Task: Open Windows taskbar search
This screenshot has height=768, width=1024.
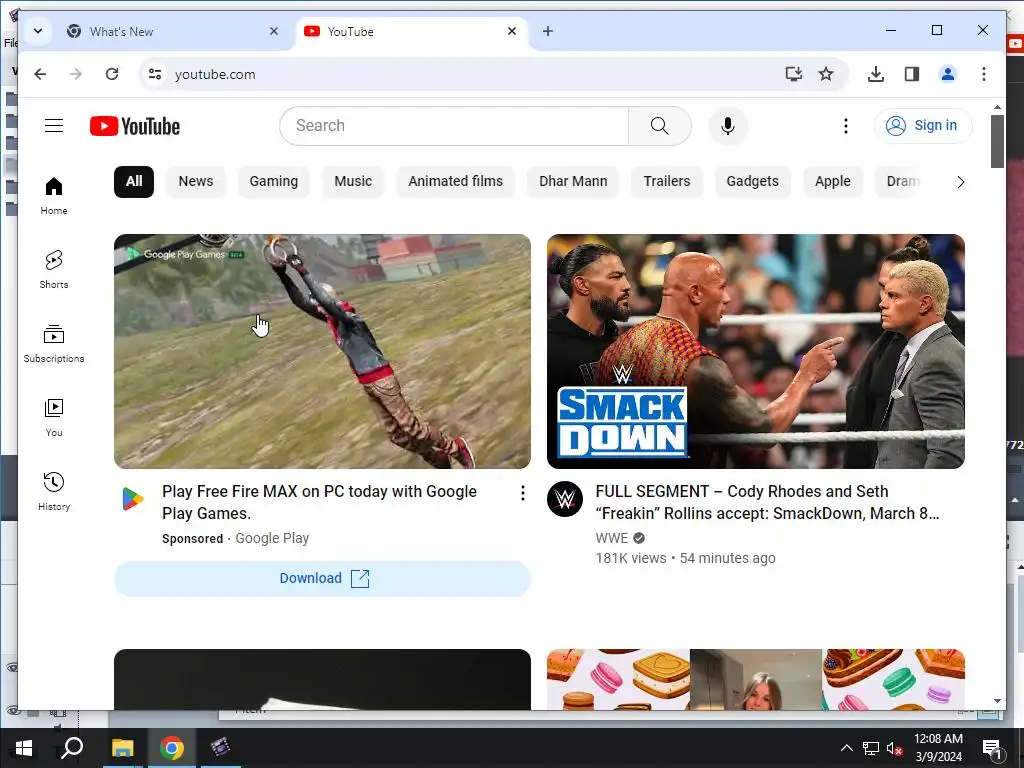Action: 72,748
